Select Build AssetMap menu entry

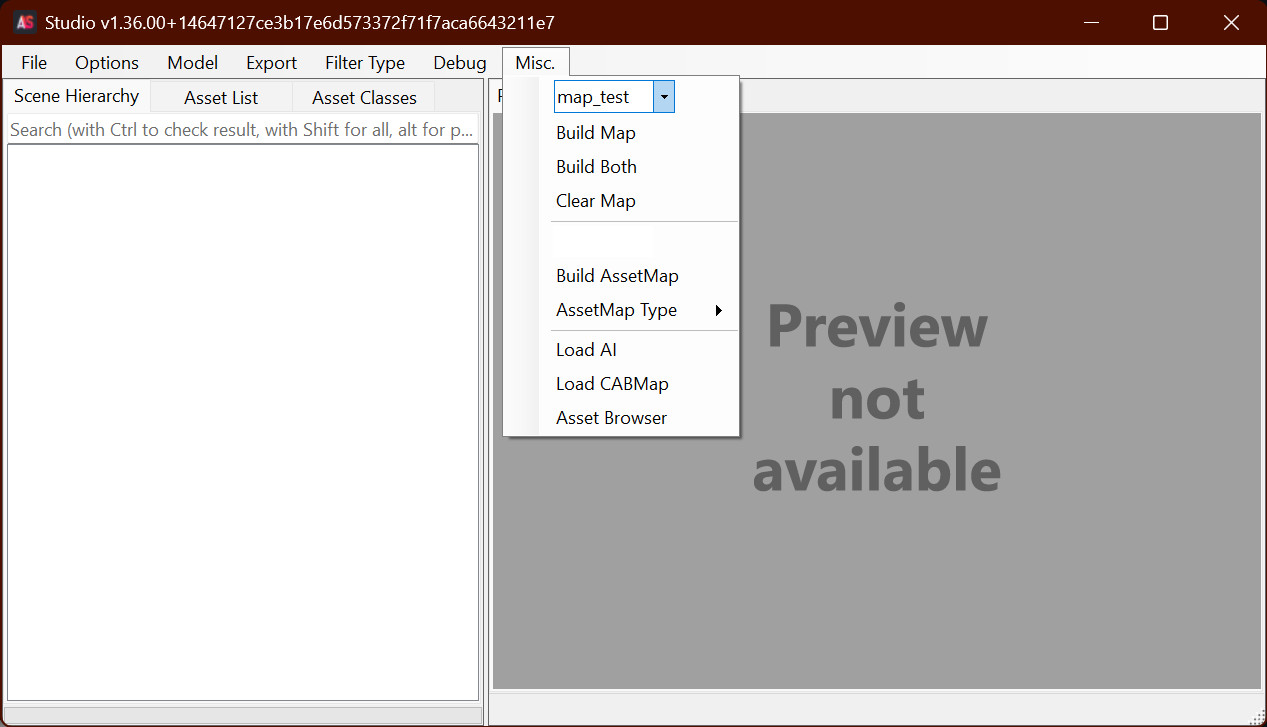pos(621,276)
